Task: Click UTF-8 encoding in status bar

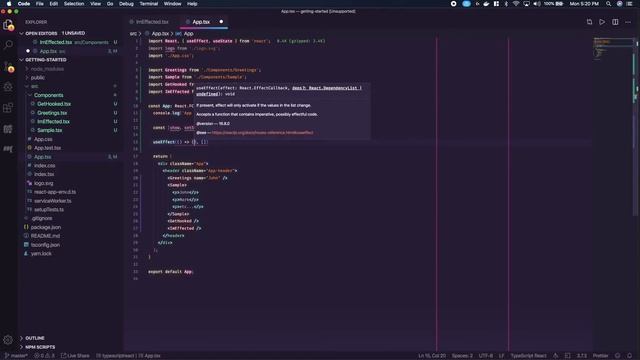Action: [x=486, y=356]
